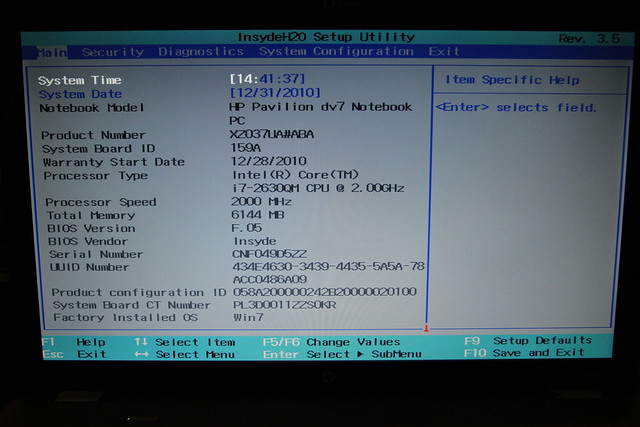Open the Diagnostics tab

(201, 51)
